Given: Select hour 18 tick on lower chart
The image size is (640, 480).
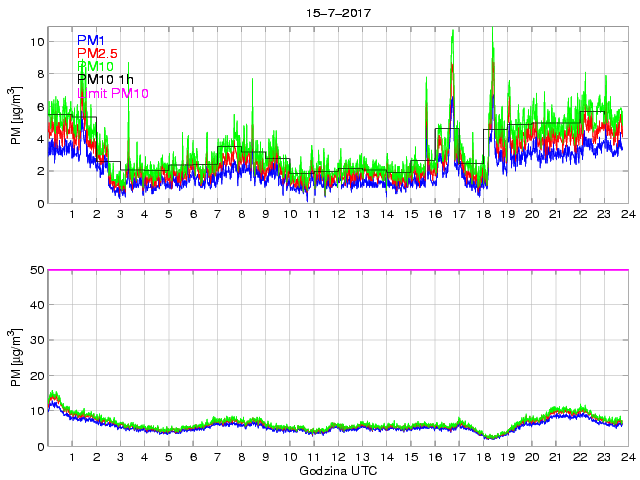Looking at the screenshot, I should (x=483, y=457).
